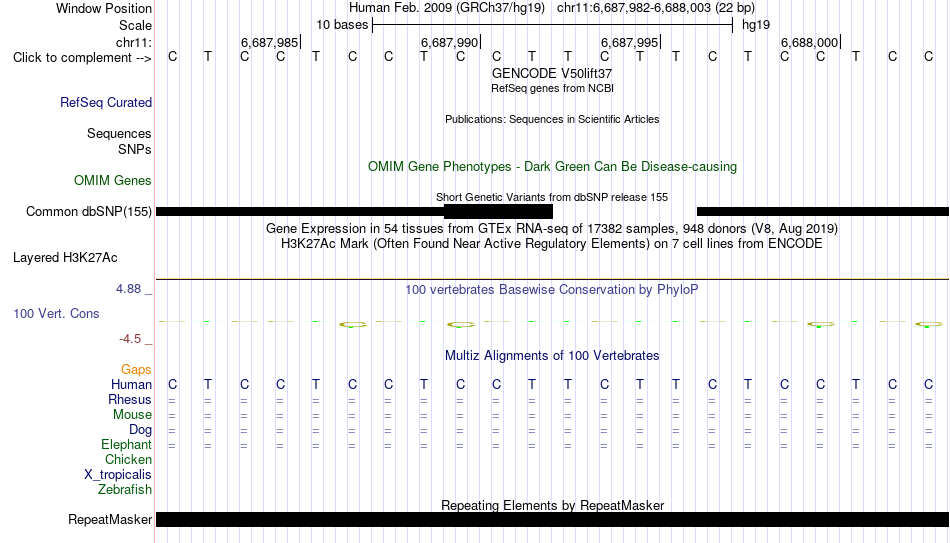Image resolution: width=950 pixels, height=543 pixels.
Task: Select the Mouse species label
Action: coord(132,415)
